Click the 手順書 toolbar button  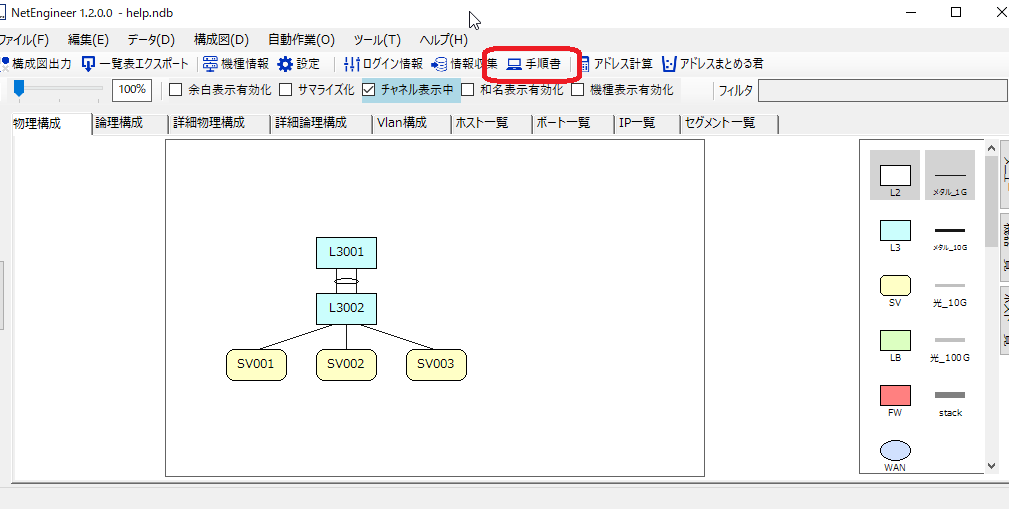coord(533,64)
